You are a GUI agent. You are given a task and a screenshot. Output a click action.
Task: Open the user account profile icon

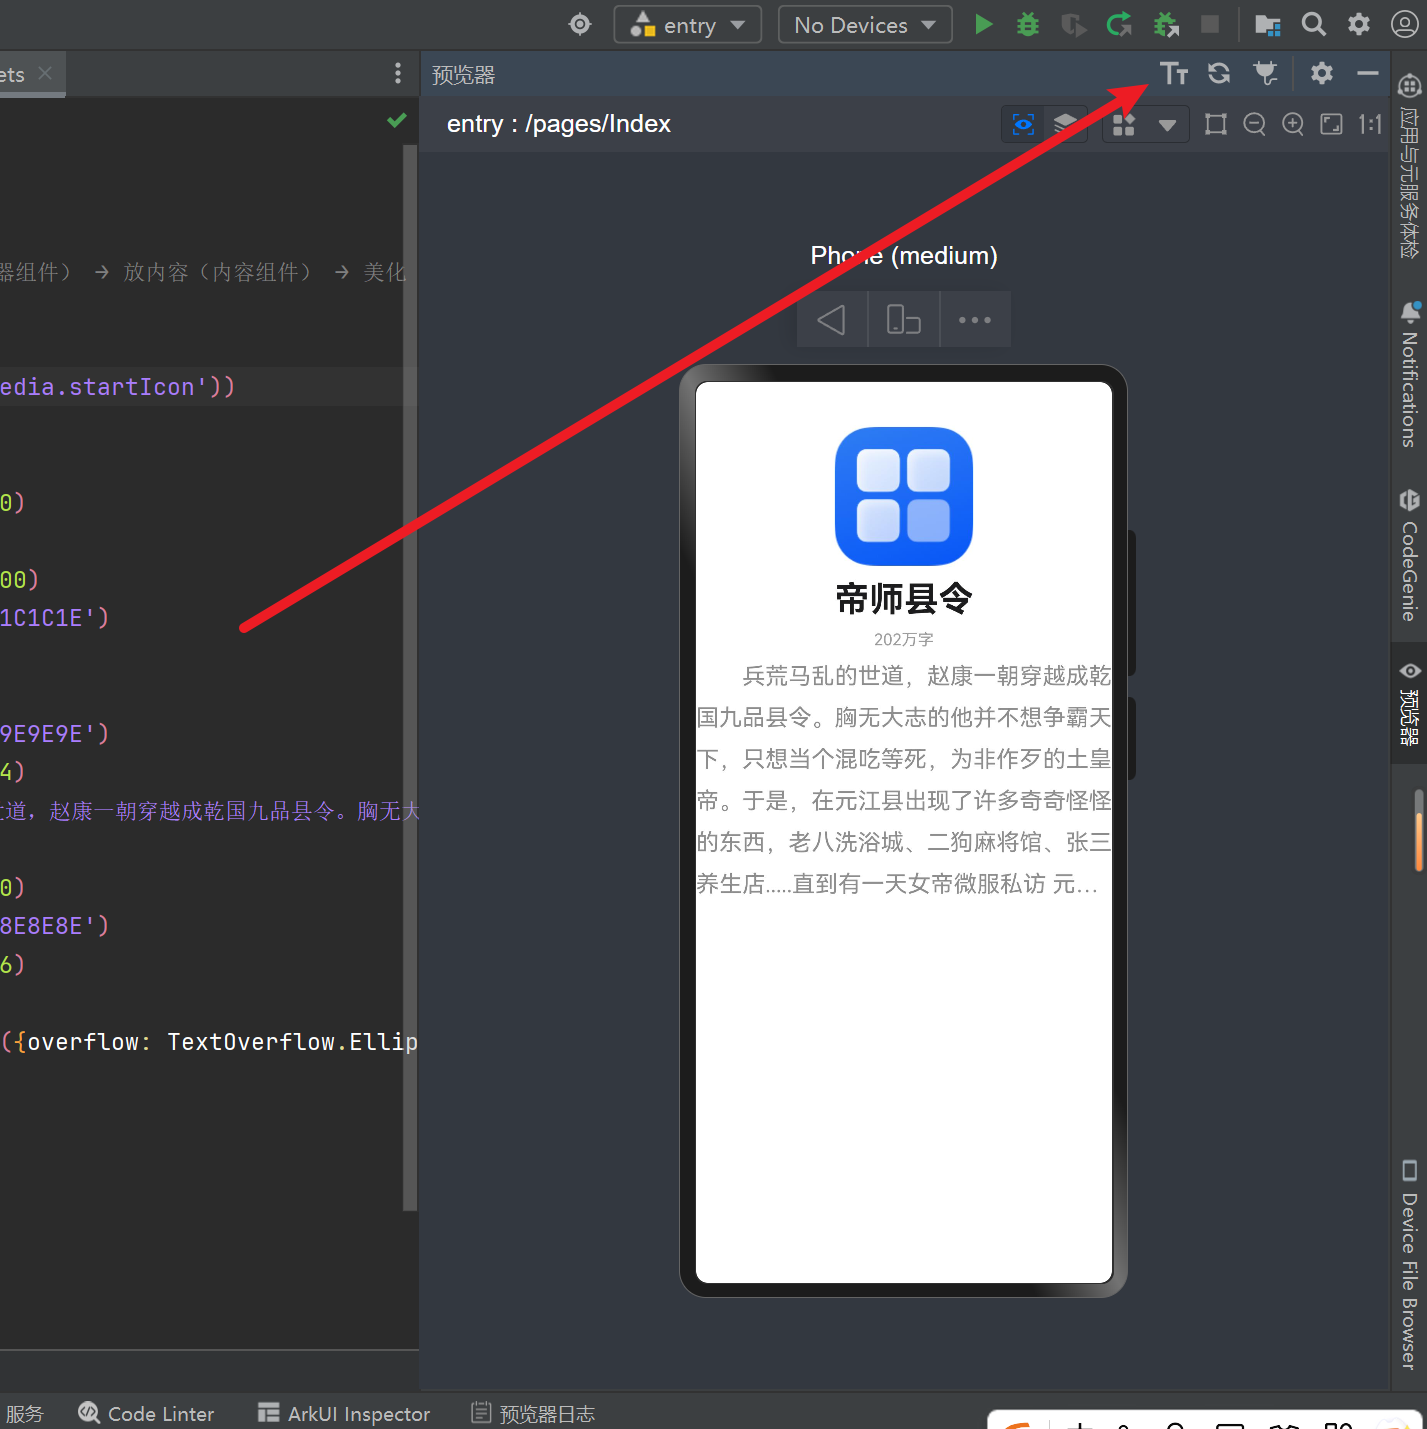[x=1404, y=24]
